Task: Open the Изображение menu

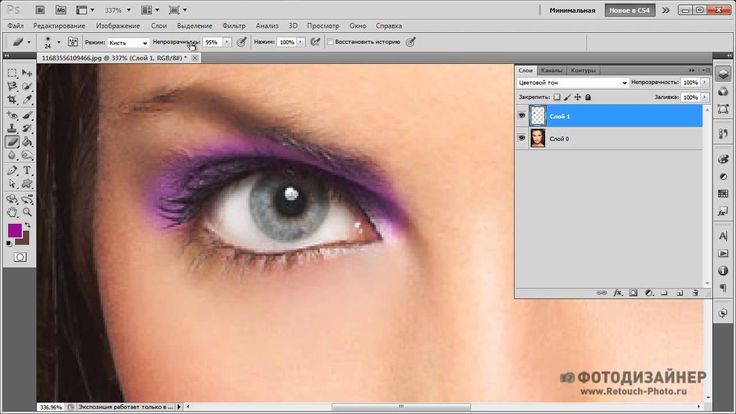Action: 118,26
